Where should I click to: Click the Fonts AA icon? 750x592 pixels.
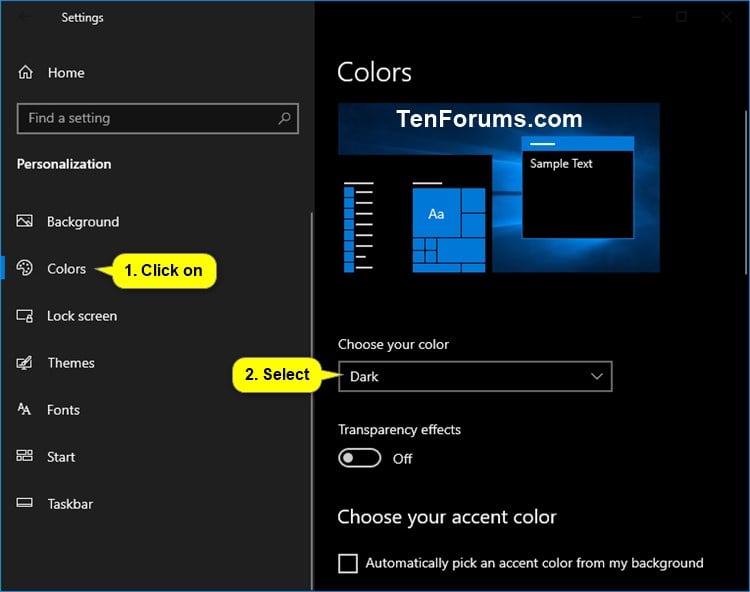coord(24,409)
